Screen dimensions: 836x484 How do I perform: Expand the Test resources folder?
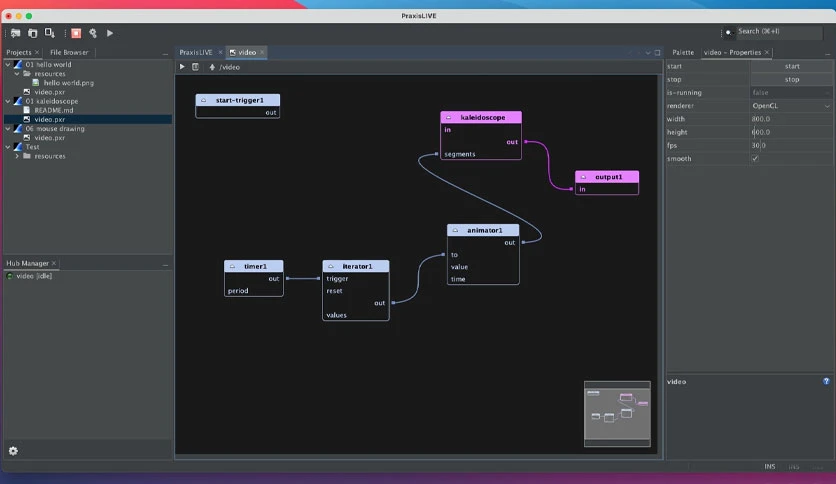pos(17,156)
